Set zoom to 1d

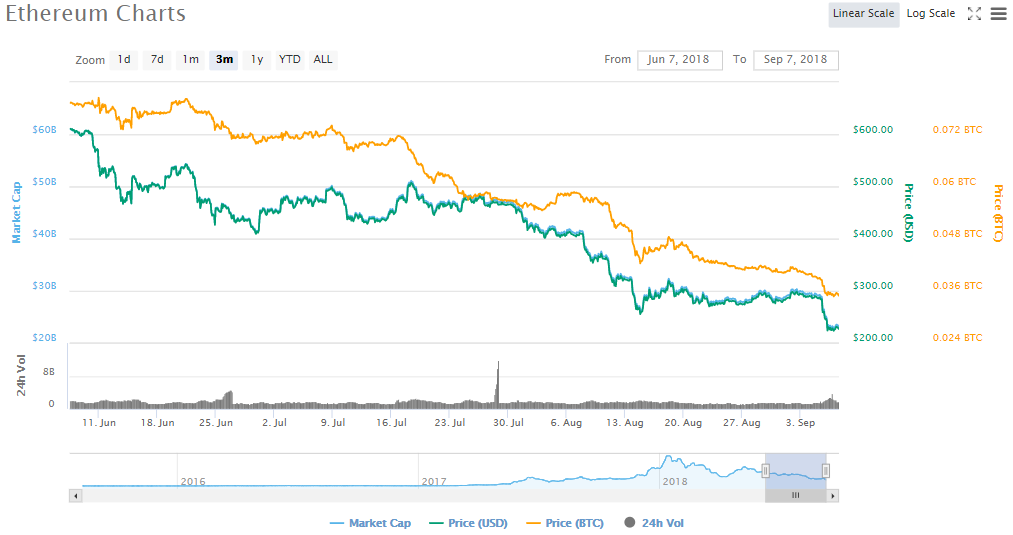pos(124,59)
